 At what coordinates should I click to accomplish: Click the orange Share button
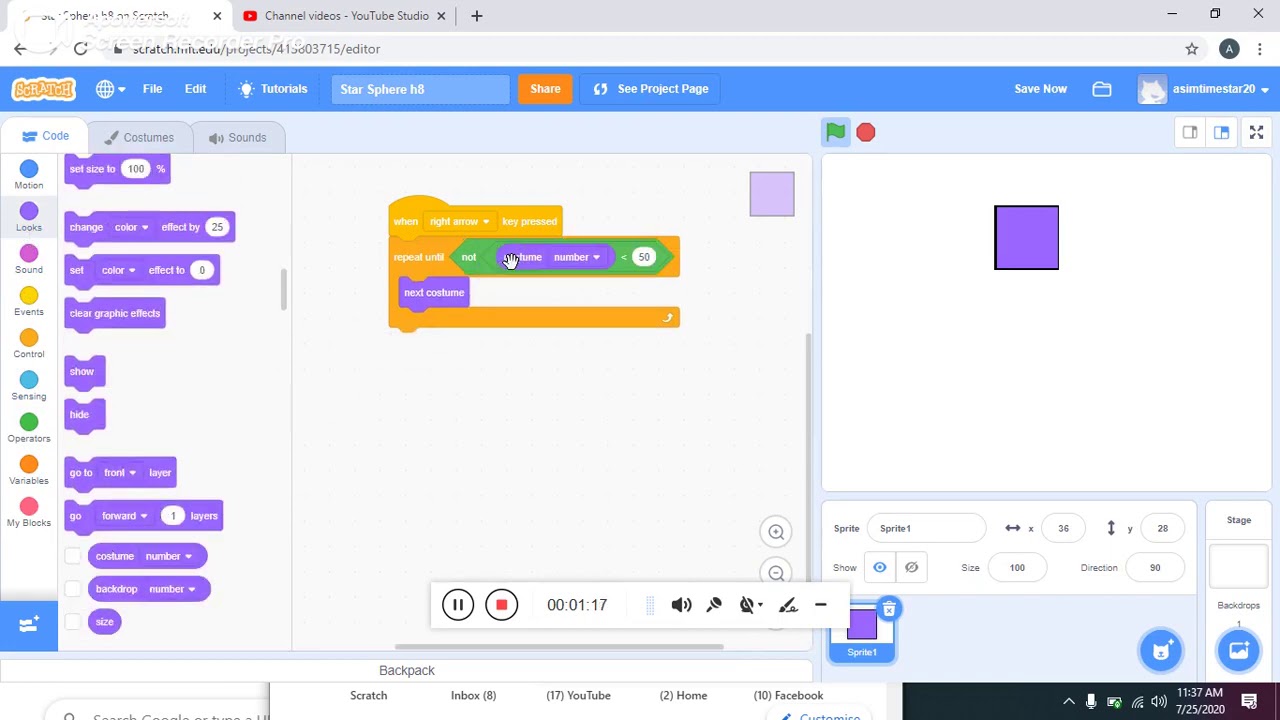pos(545,89)
